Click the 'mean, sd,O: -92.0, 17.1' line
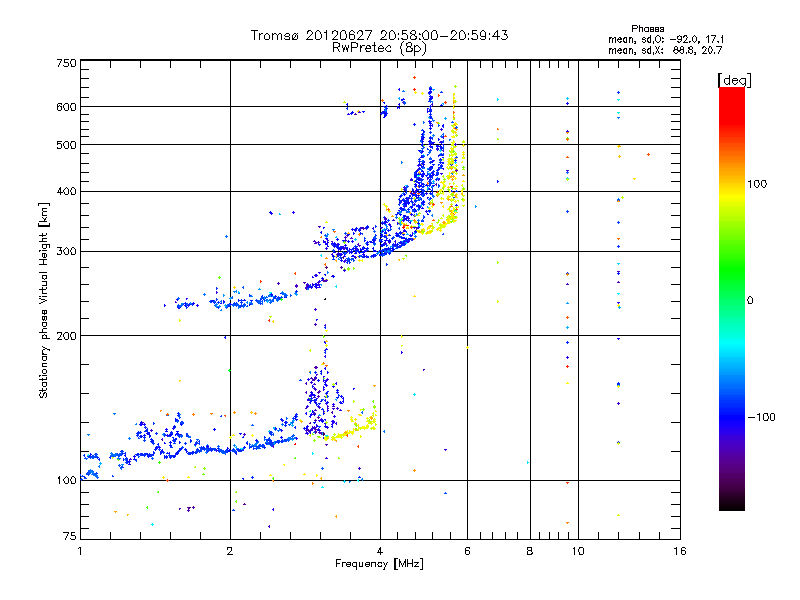This screenshot has width=800, height=600. pyautogui.click(x=666, y=40)
